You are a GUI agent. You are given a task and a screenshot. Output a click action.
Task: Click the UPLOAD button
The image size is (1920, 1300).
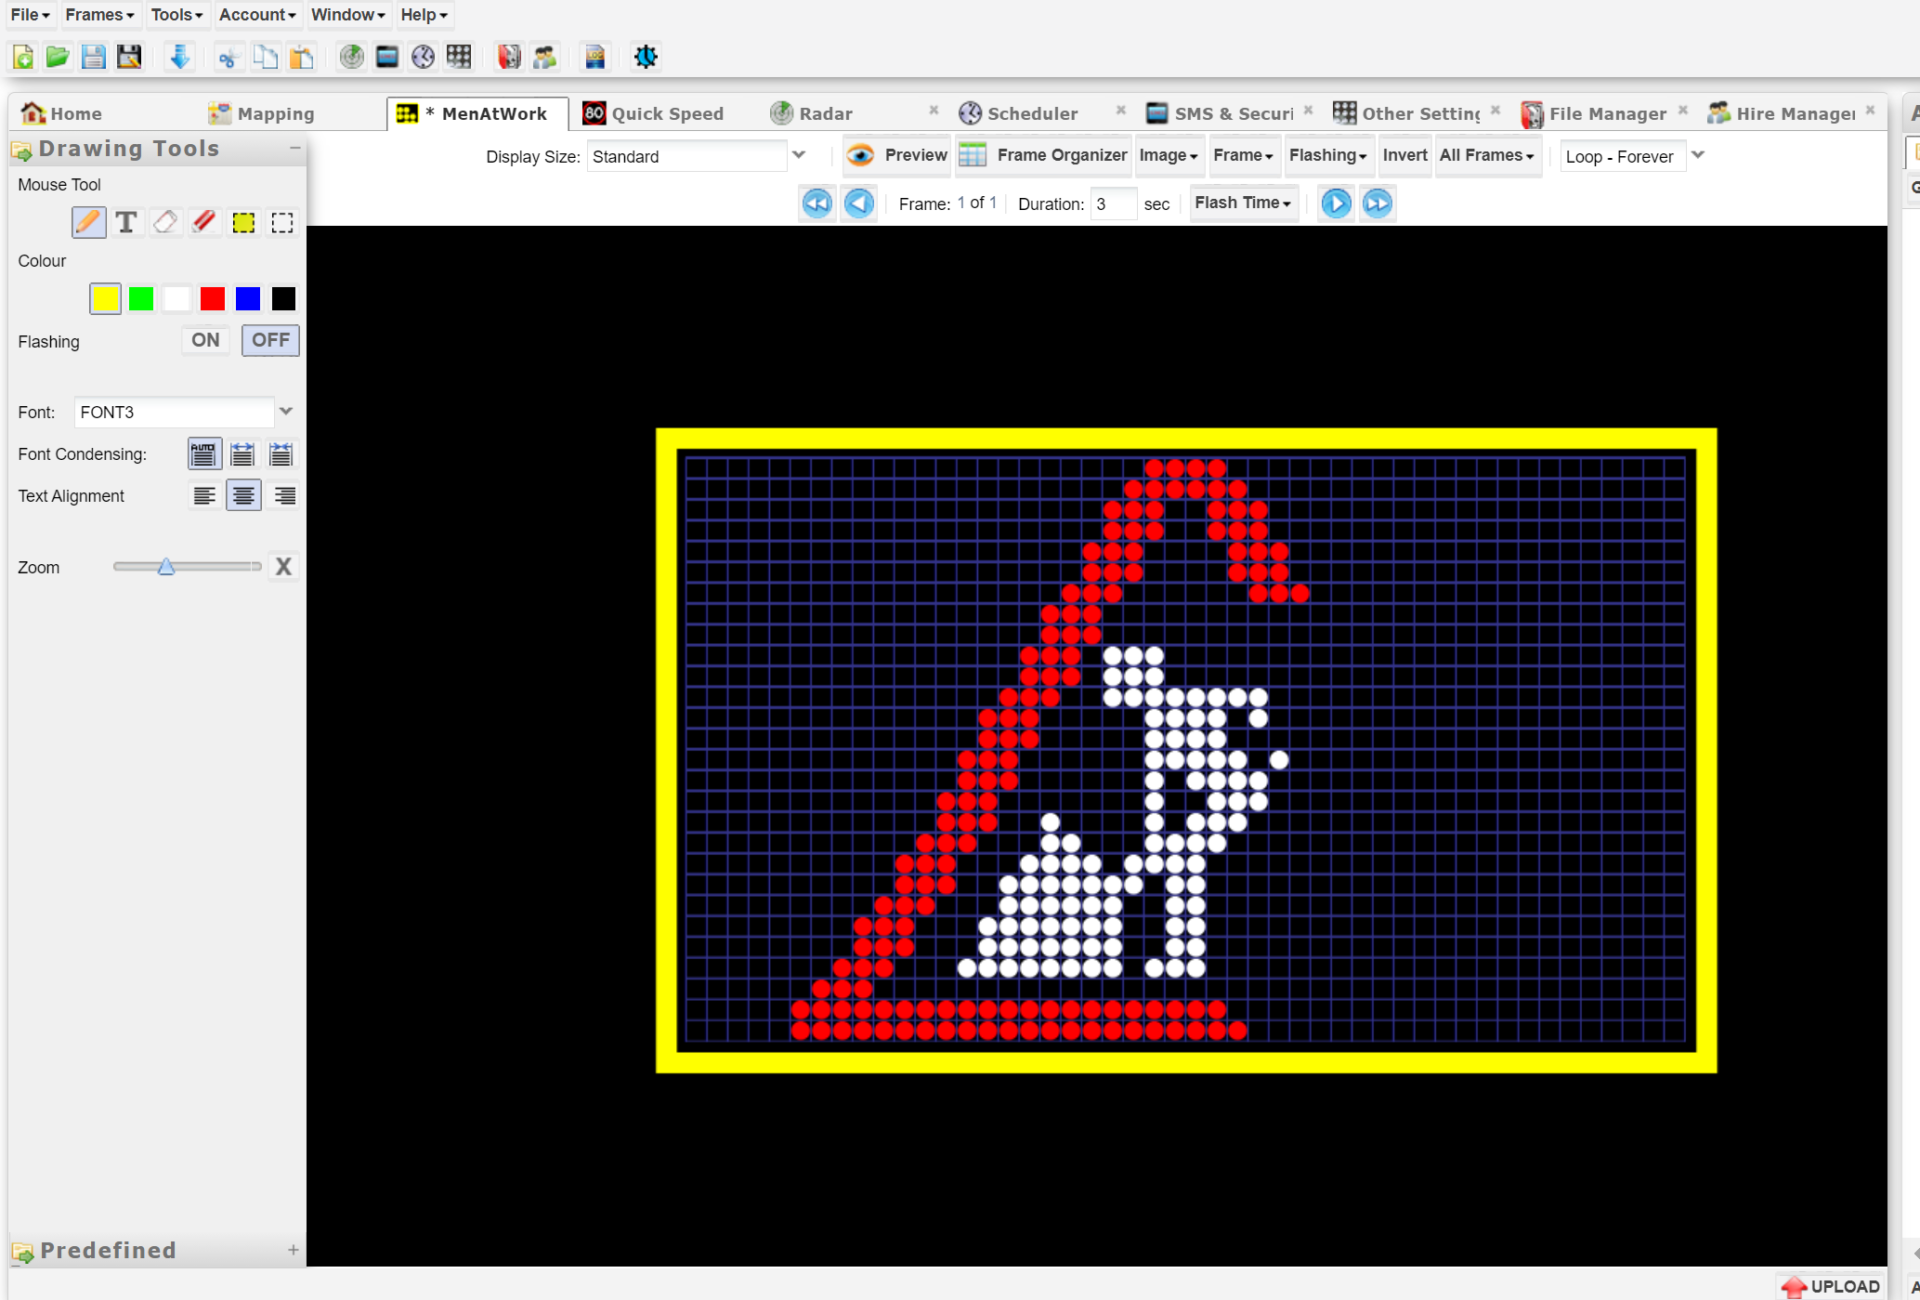(x=1832, y=1286)
